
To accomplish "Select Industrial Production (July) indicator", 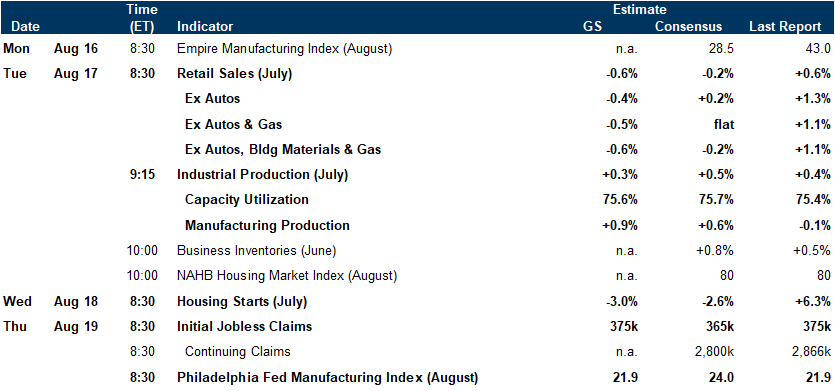I will (263, 175).
